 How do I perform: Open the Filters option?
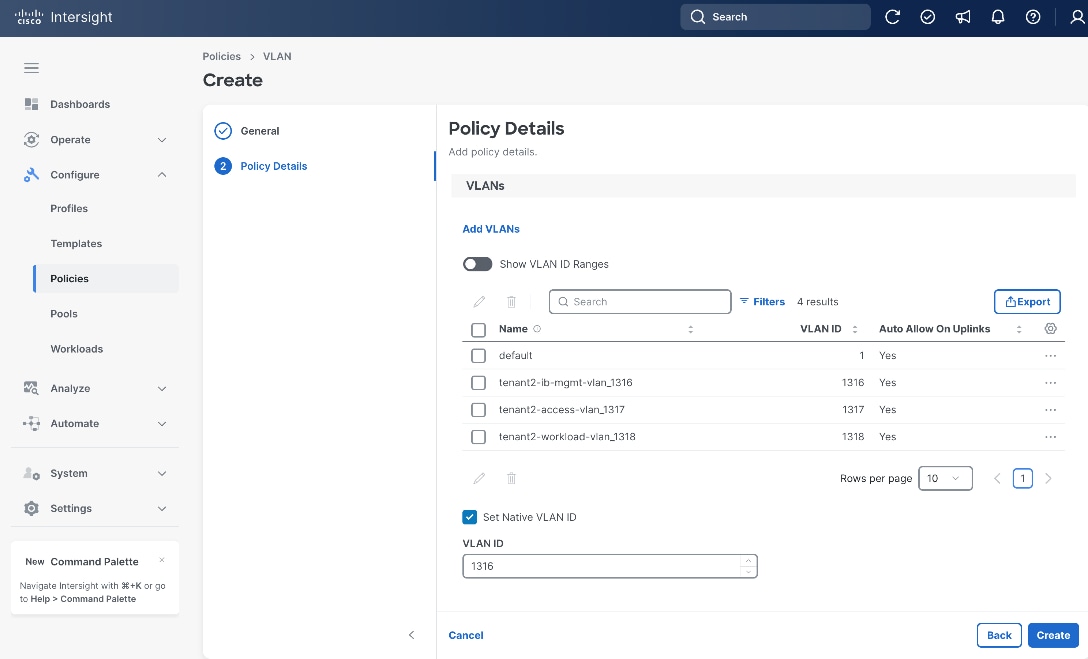tap(762, 302)
